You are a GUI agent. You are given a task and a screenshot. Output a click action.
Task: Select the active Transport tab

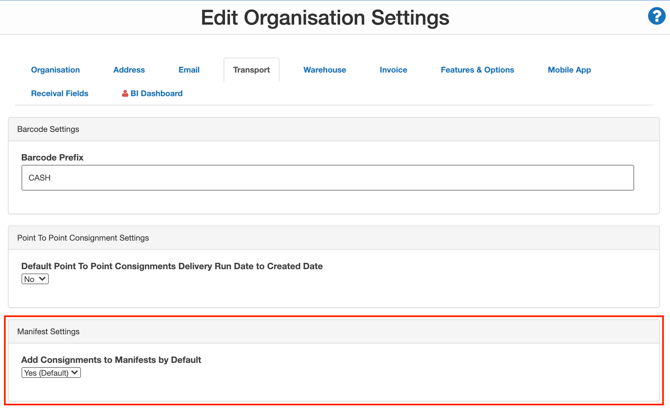pyautogui.click(x=251, y=70)
